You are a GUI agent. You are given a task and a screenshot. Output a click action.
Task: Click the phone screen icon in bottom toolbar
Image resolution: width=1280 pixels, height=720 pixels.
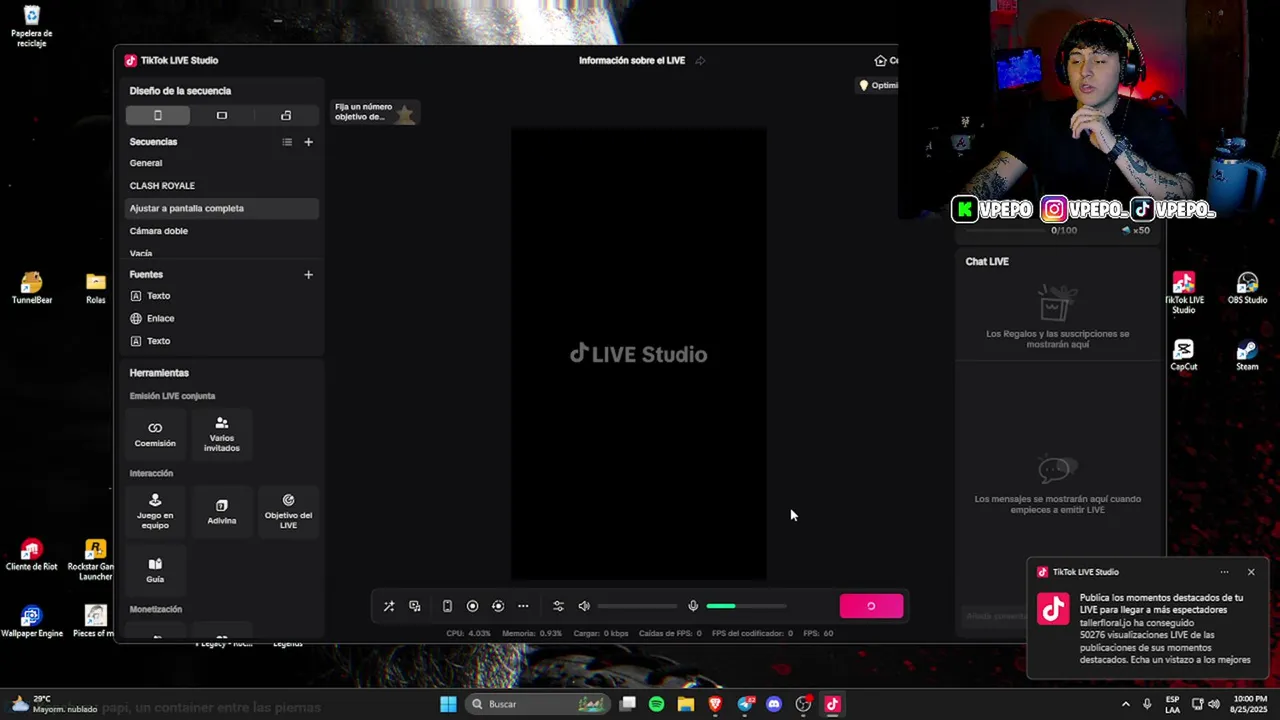447,606
